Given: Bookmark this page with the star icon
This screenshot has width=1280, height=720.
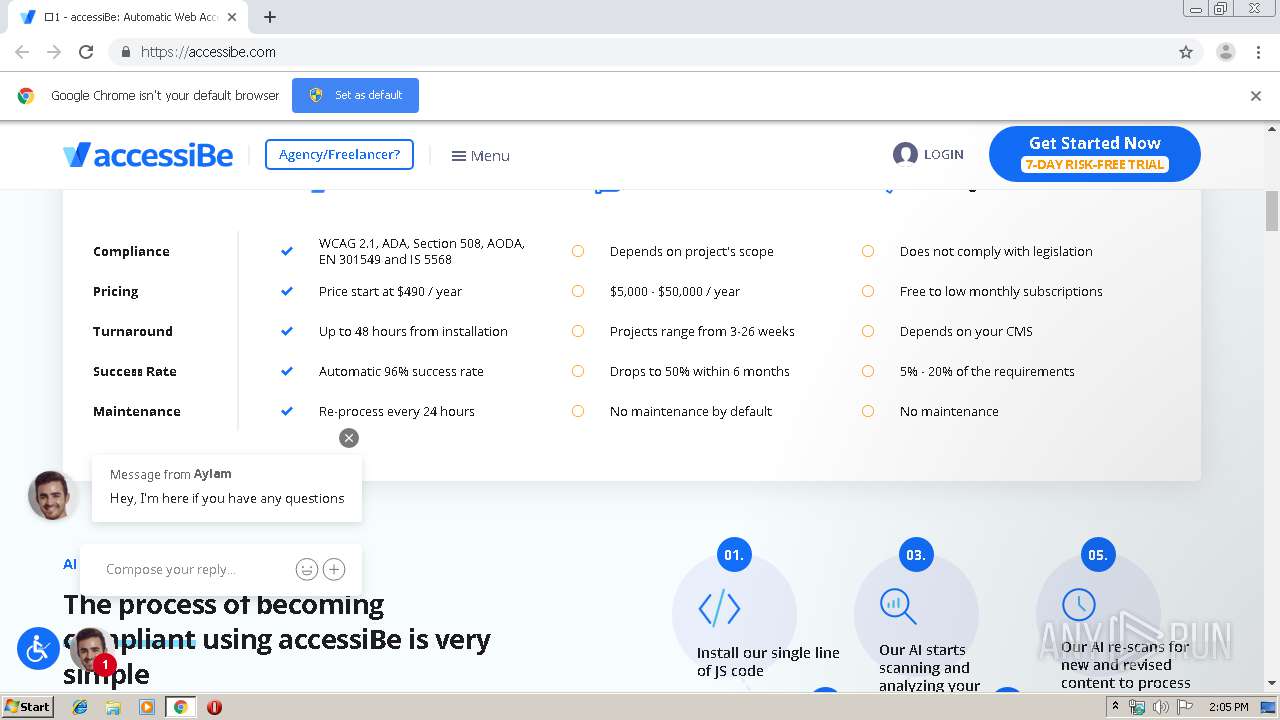Looking at the screenshot, I should [x=1186, y=52].
